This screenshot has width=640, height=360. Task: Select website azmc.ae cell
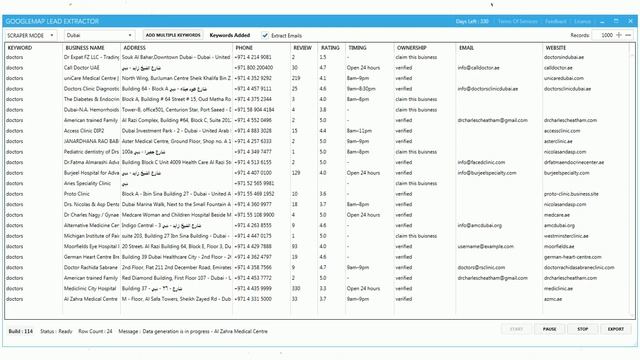pos(553,299)
